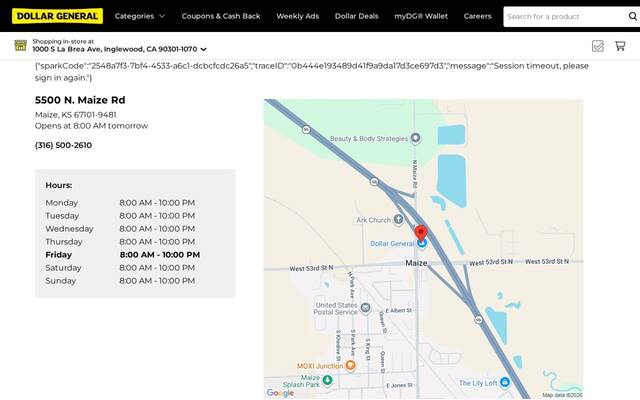
Task: Click the Maize Splash Park marker
Action: point(327,380)
